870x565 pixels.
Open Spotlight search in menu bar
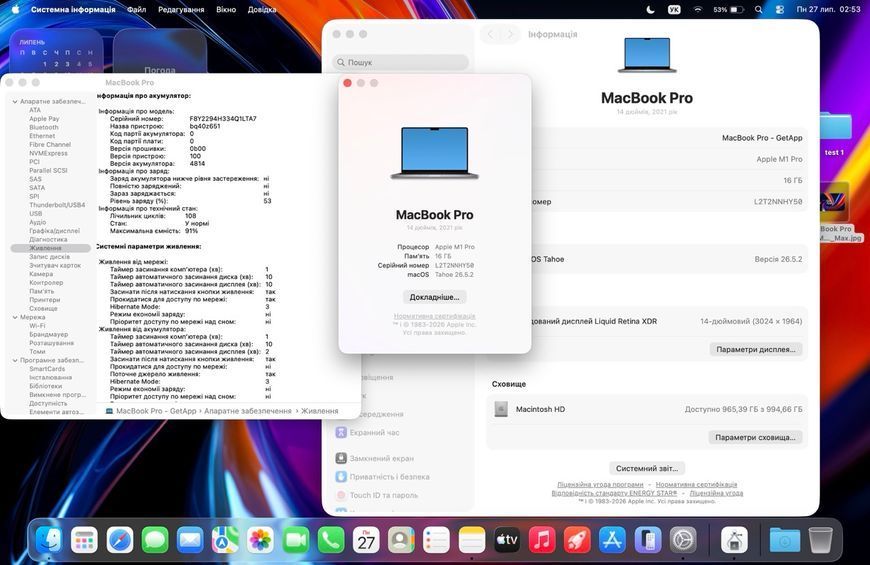[x=758, y=9]
